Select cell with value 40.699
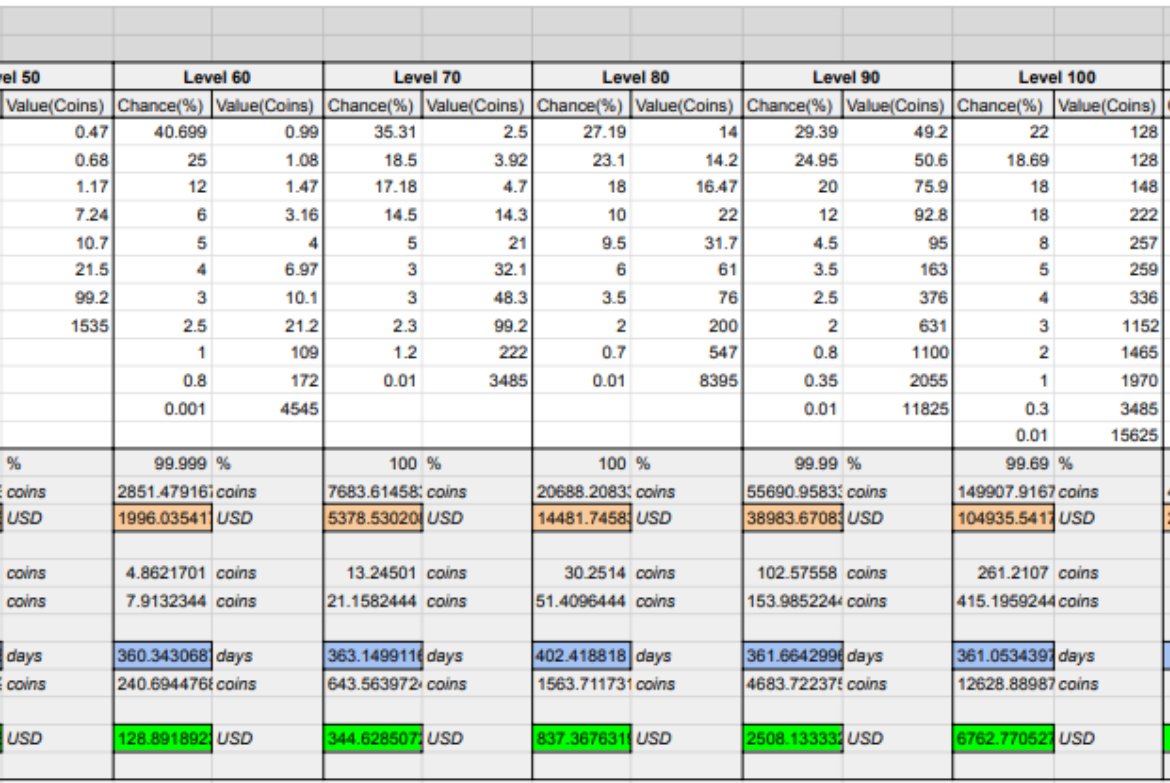This screenshot has height=783, width=1170. [x=163, y=132]
